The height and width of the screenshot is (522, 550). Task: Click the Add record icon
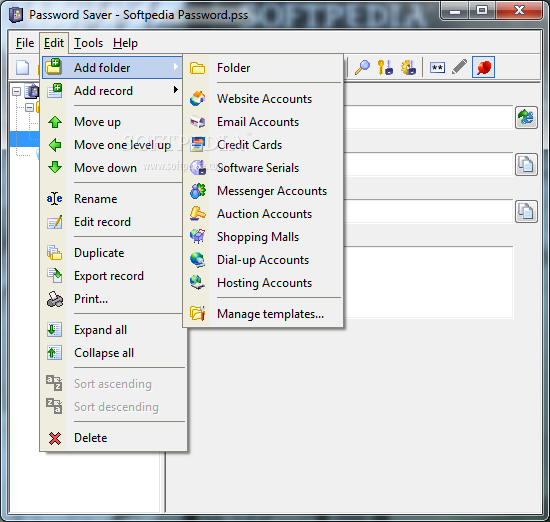tap(55, 91)
